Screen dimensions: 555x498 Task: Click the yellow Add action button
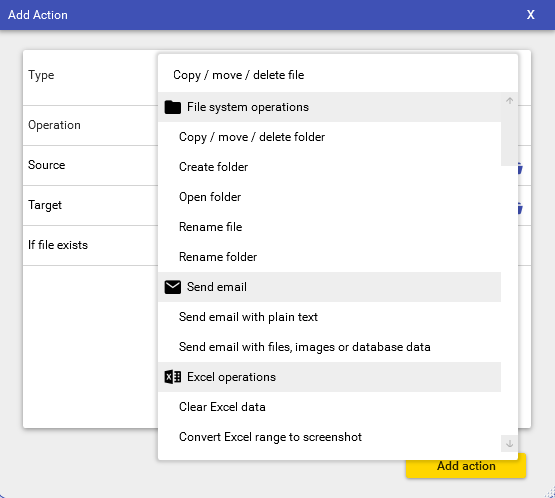(466, 466)
